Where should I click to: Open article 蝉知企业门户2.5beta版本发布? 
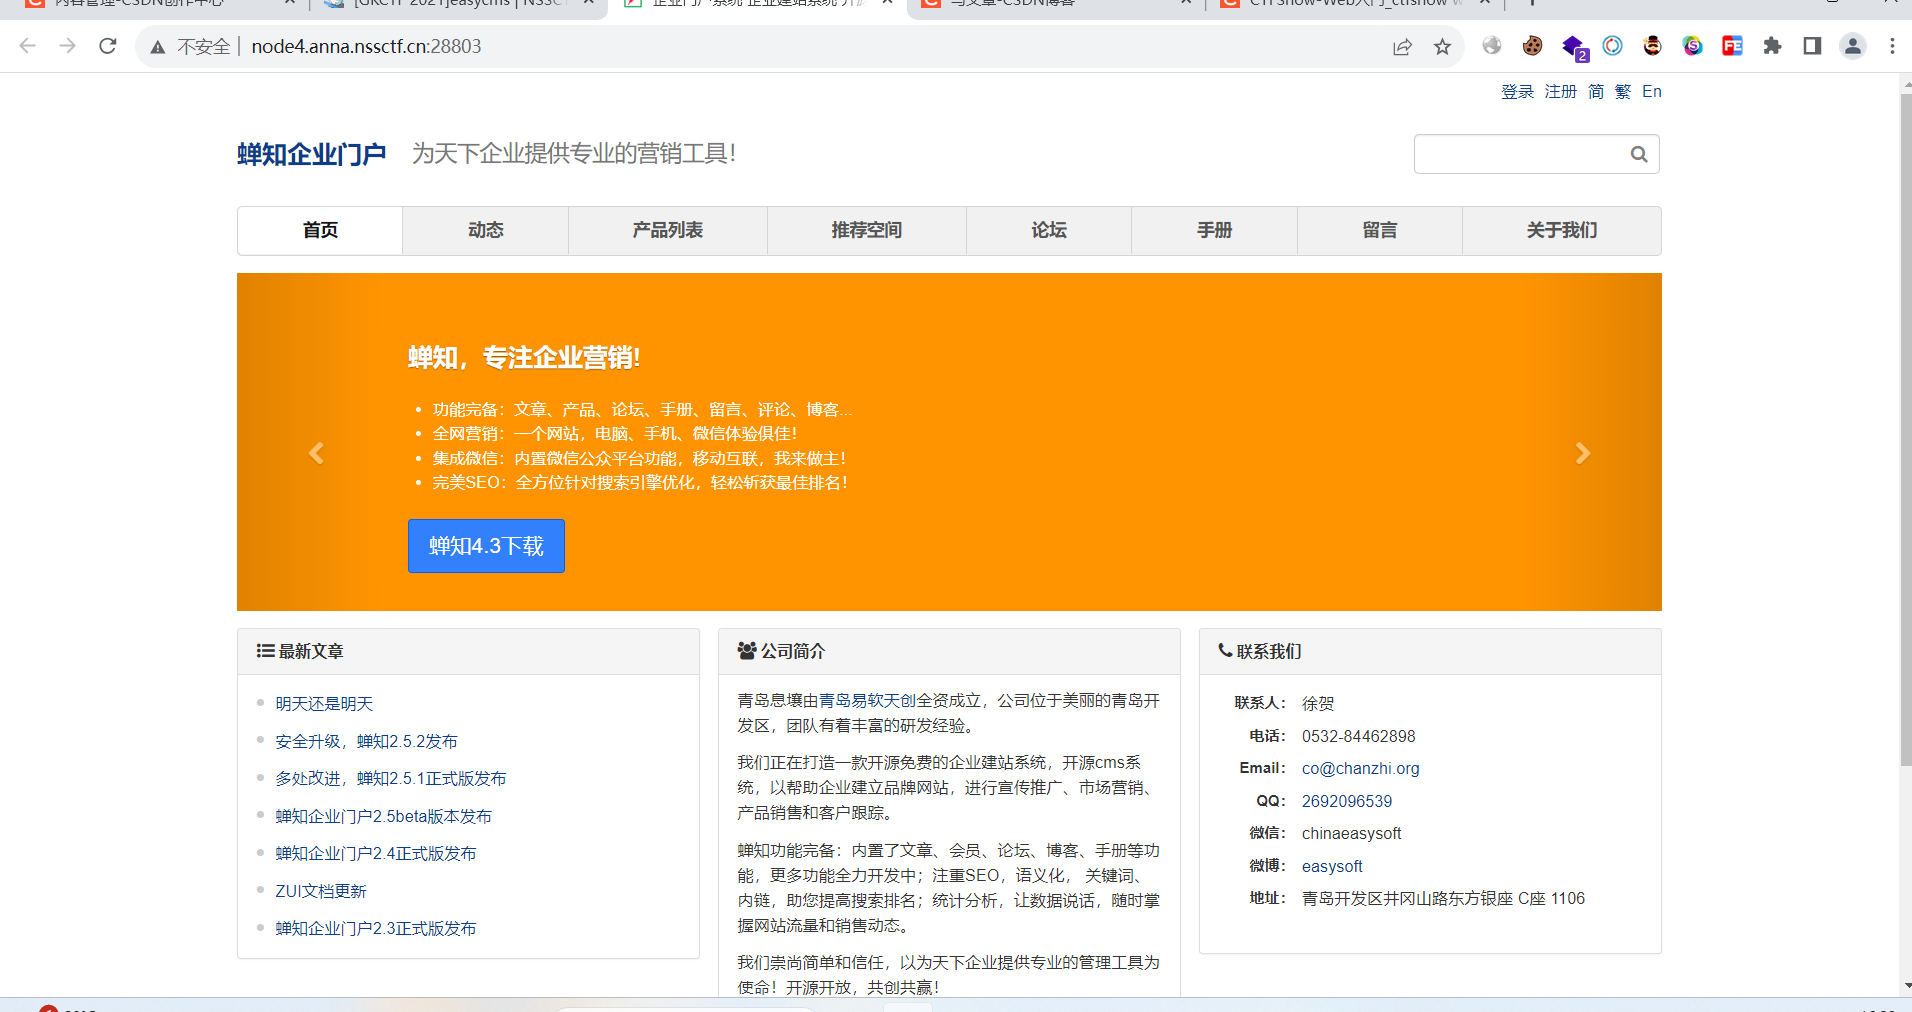coord(383,816)
